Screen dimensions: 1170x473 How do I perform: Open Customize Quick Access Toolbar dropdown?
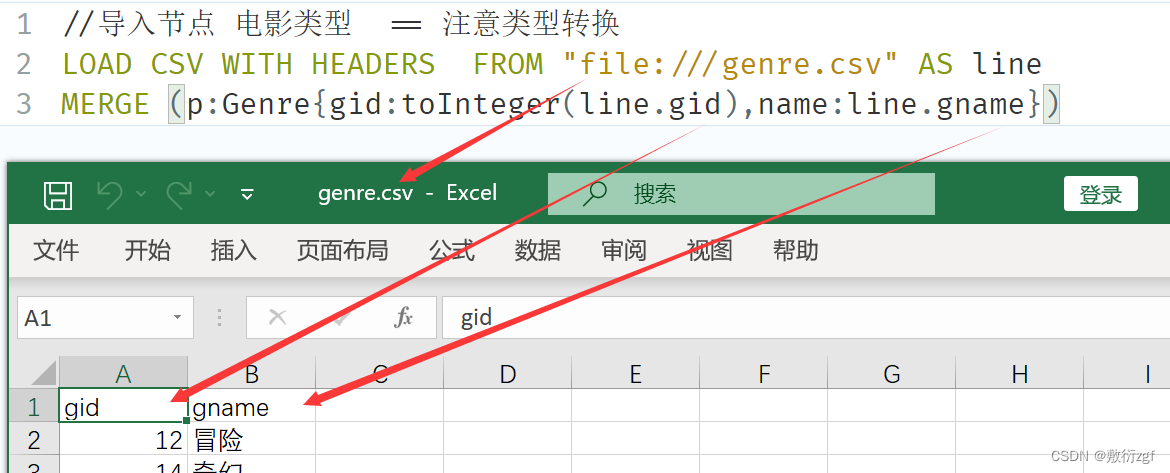248,195
